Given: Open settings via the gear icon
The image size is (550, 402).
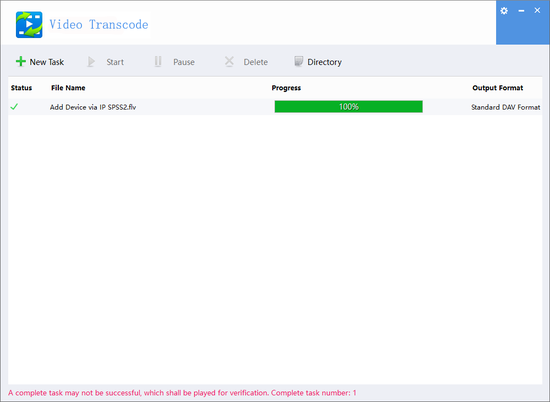Looking at the screenshot, I should coord(504,11).
